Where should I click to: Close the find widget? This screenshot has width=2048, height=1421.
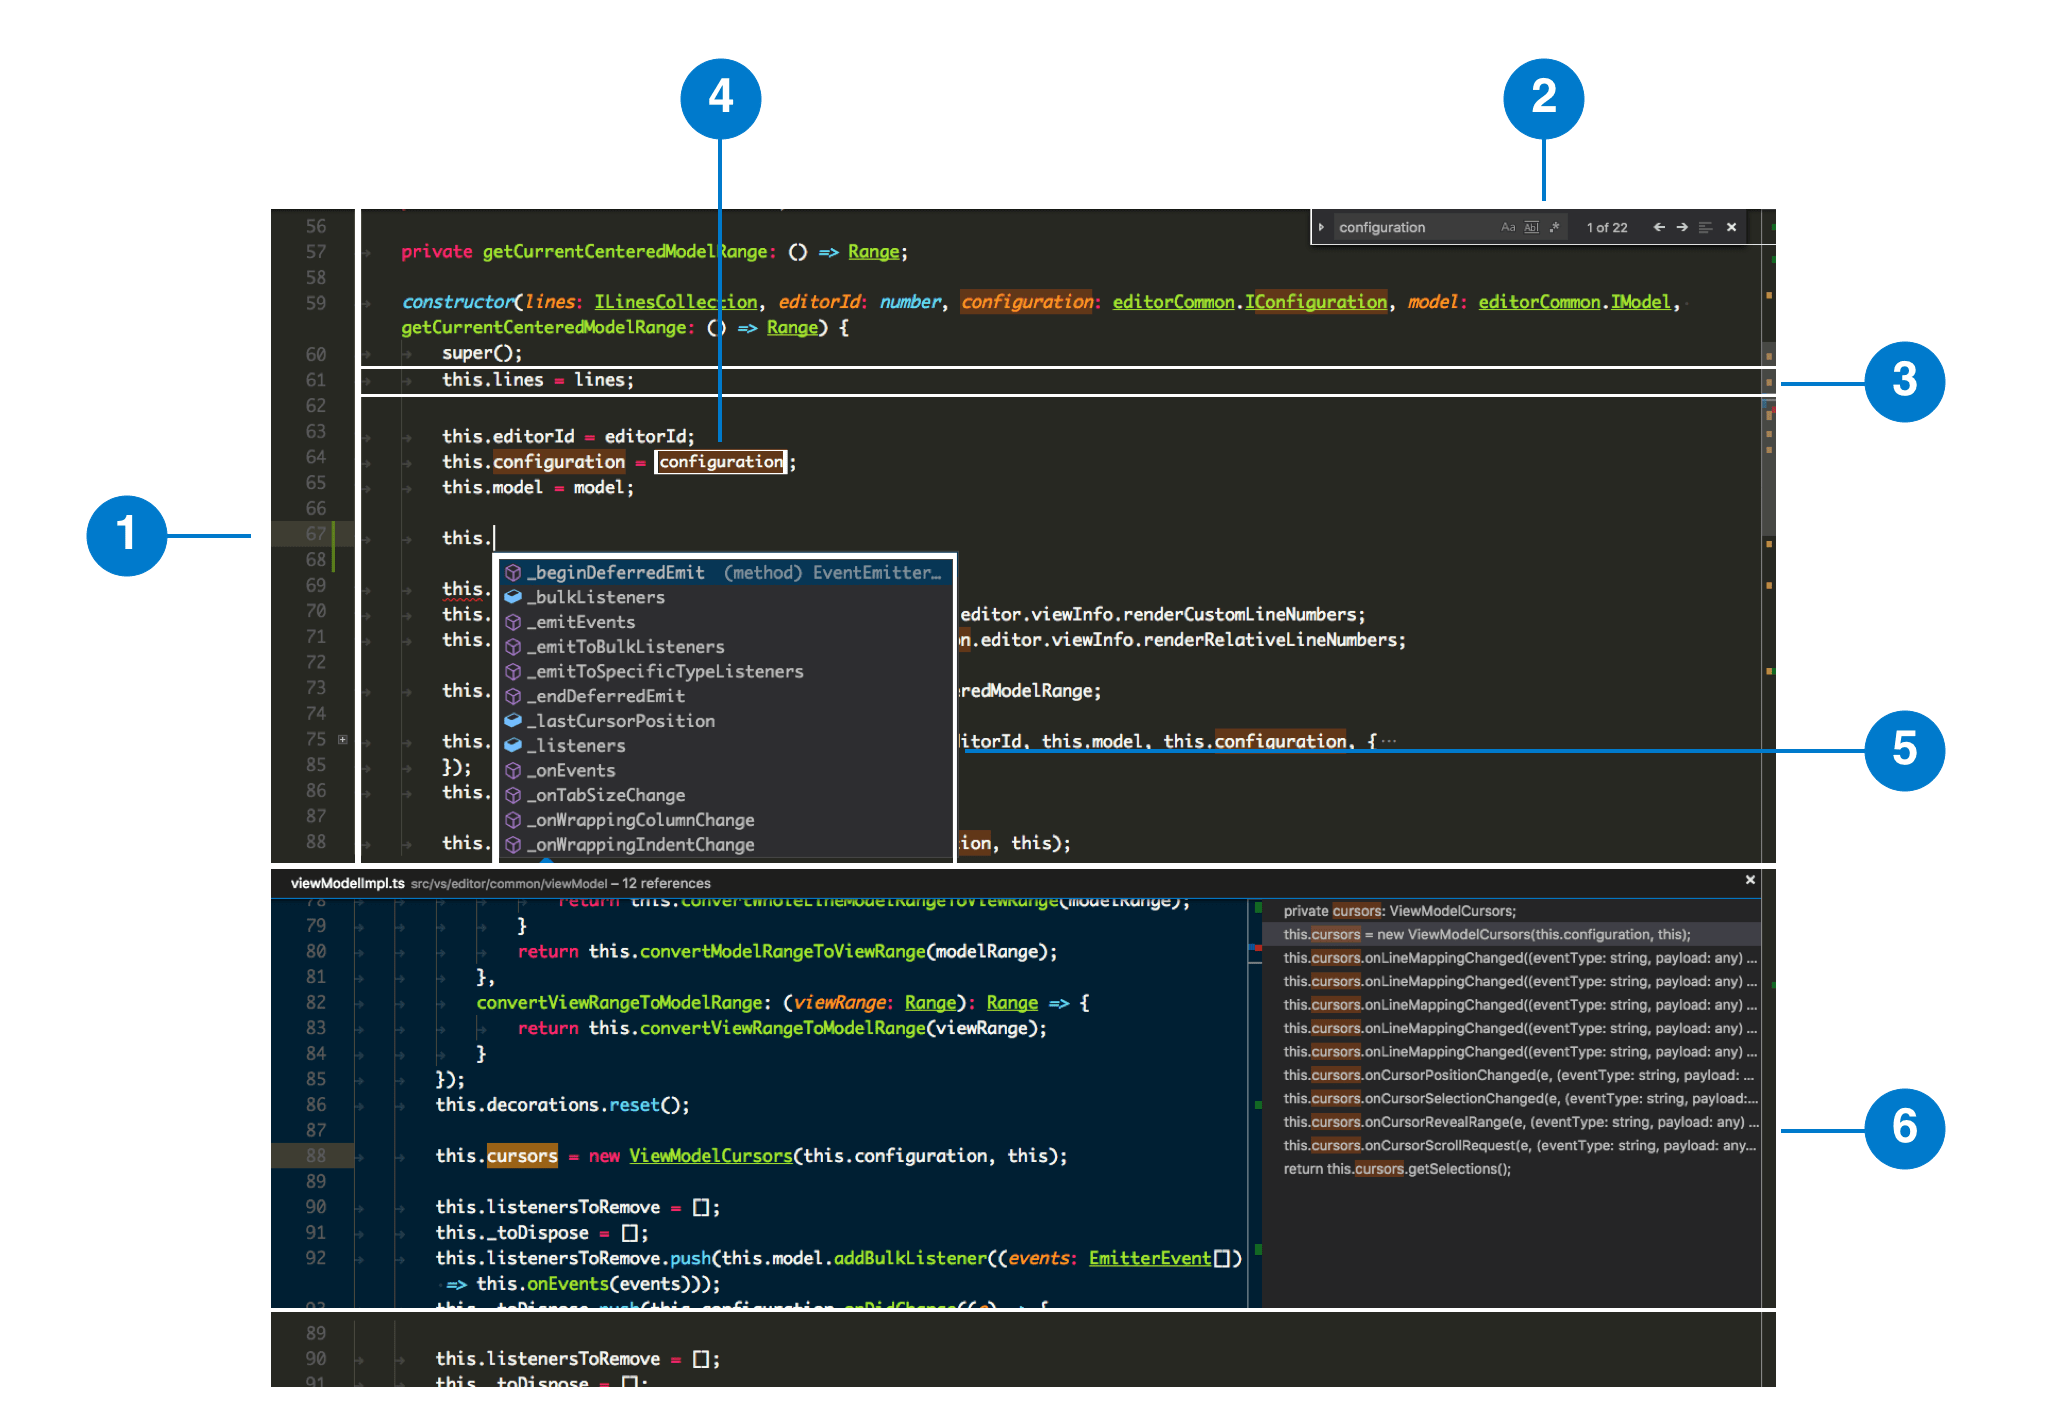coord(1731,228)
